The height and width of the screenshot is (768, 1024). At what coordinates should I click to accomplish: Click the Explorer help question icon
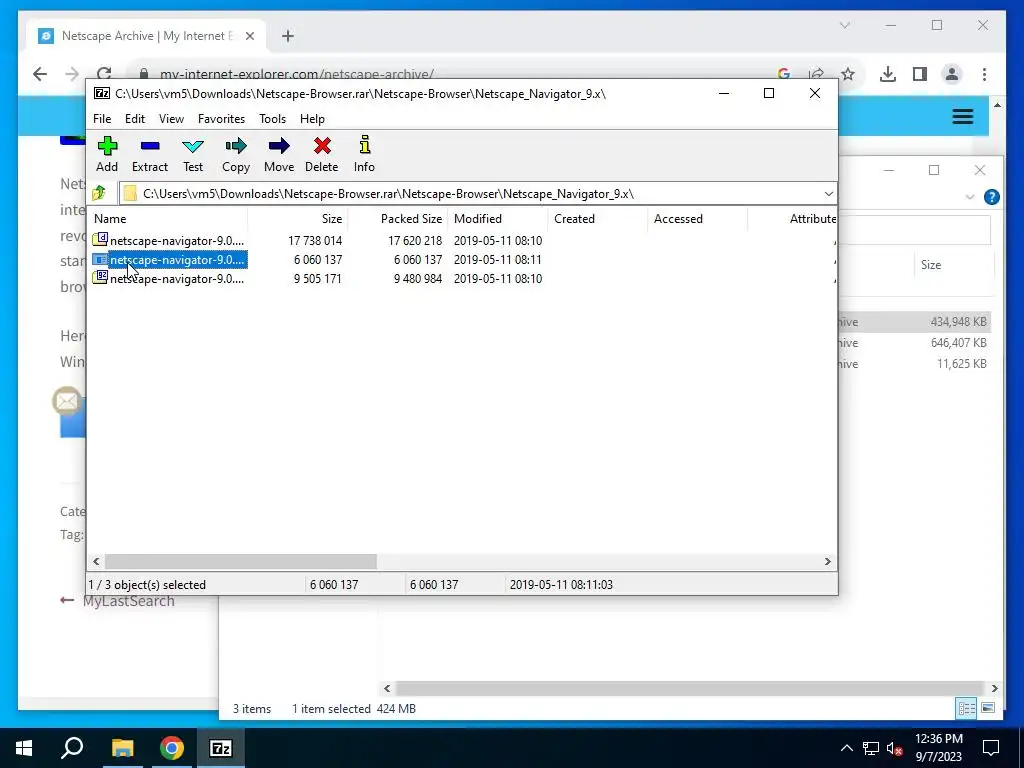coord(991,197)
